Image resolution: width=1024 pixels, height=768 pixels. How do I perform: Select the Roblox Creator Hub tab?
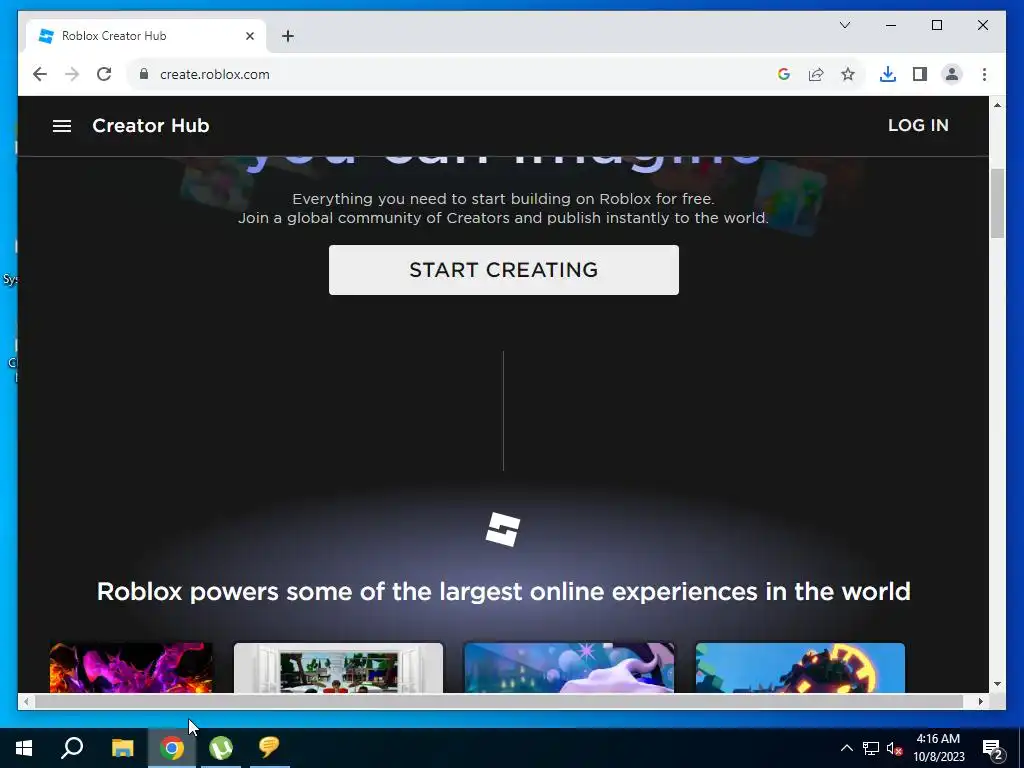145,36
